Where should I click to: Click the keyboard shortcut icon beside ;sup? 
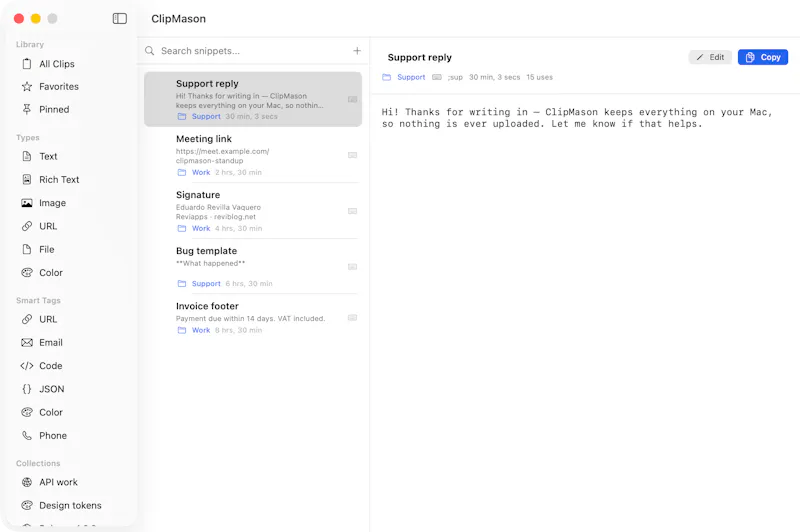[437, 77]
